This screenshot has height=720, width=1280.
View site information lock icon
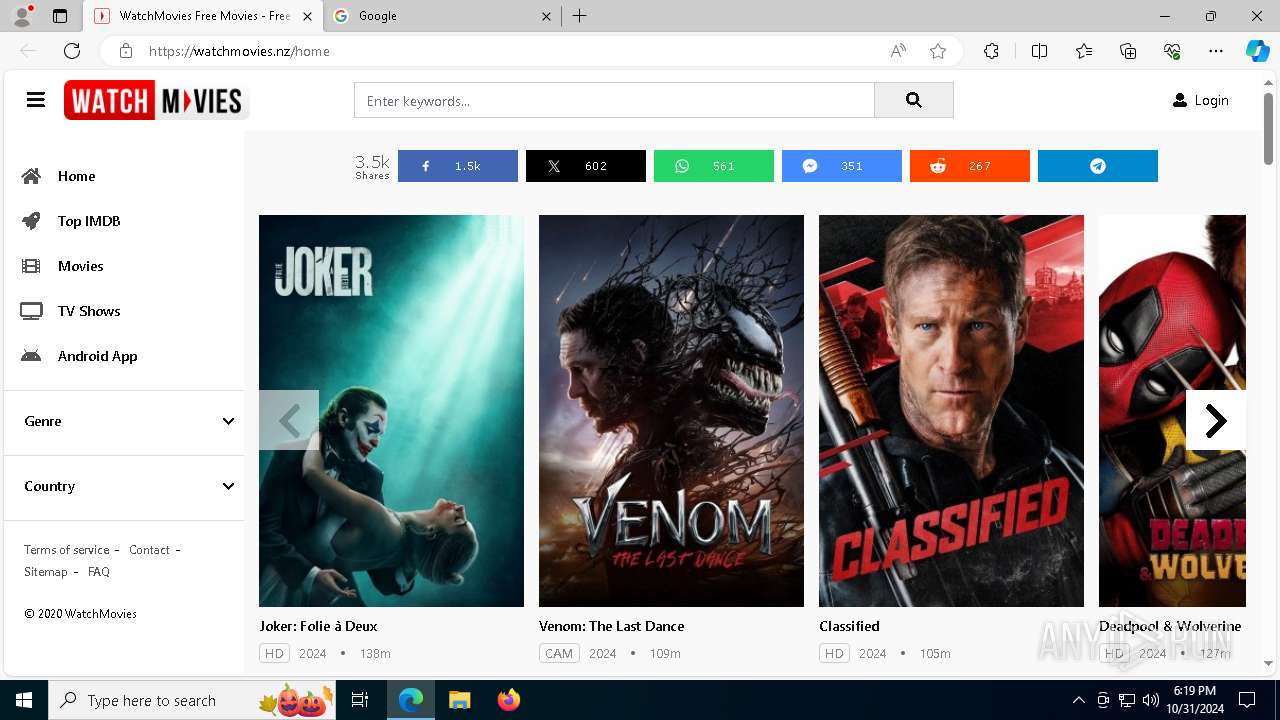pyautogui.click(x=125, y=51)
